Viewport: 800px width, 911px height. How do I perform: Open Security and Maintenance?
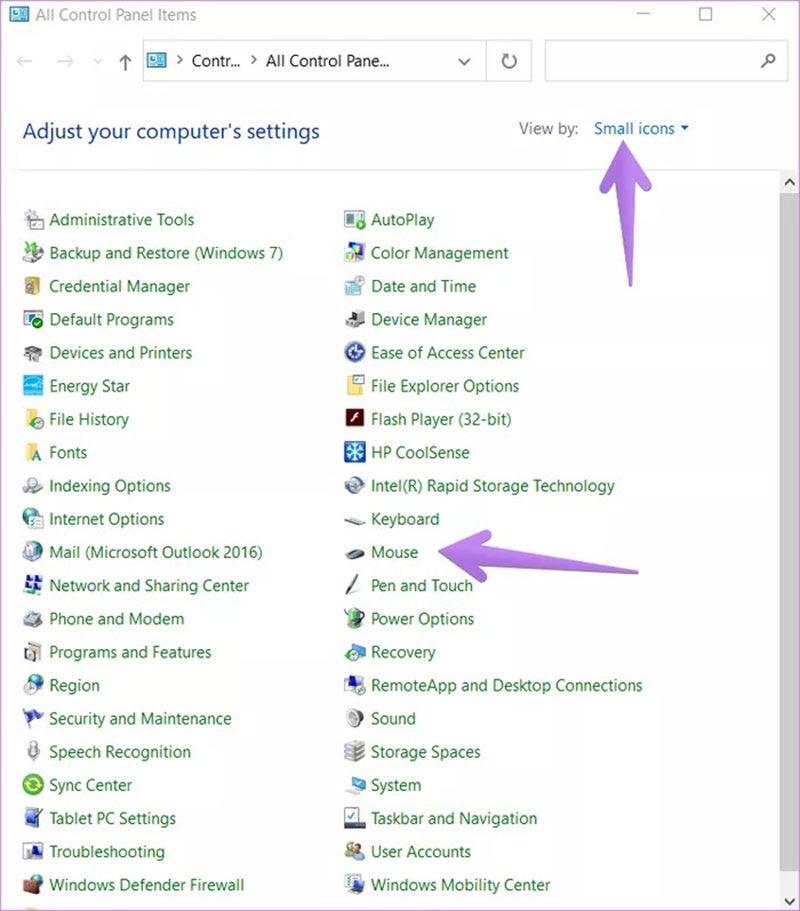point(140,719)
